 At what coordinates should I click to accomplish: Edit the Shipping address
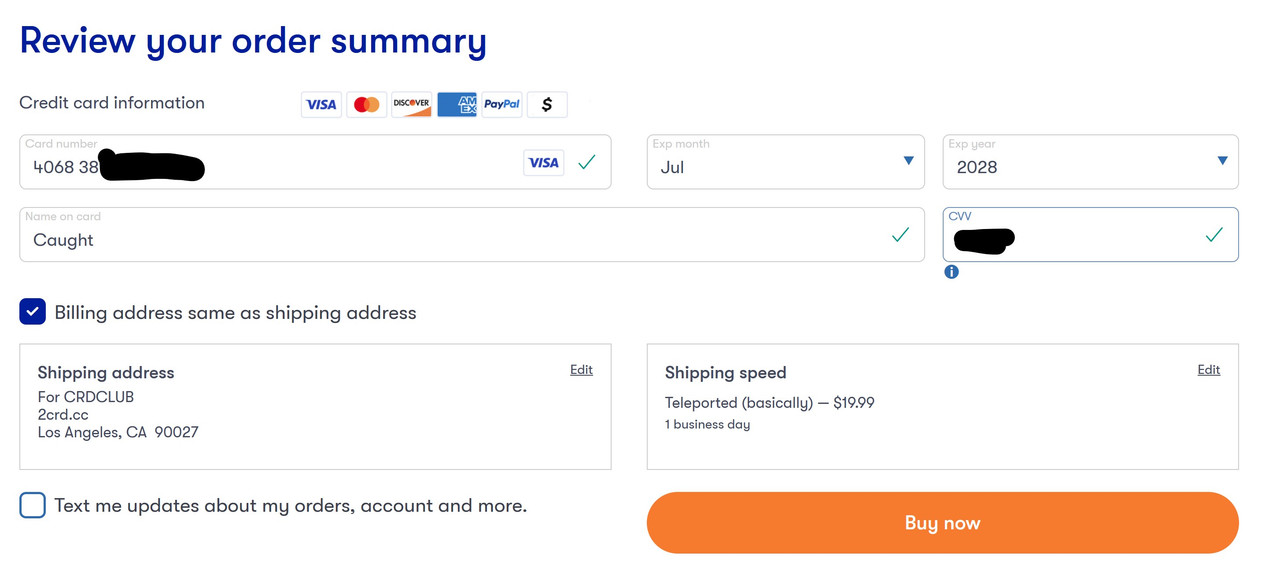581,370
